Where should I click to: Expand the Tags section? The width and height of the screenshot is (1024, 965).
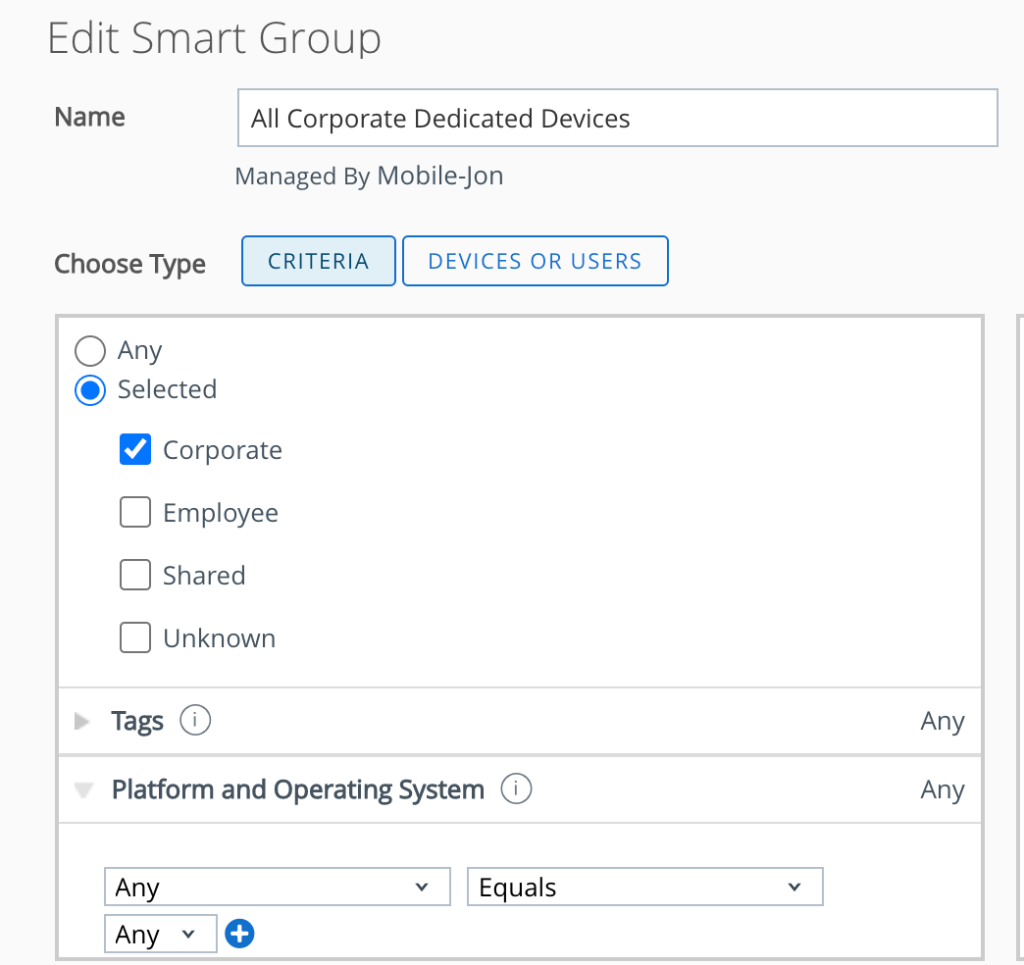coord(83,720)
